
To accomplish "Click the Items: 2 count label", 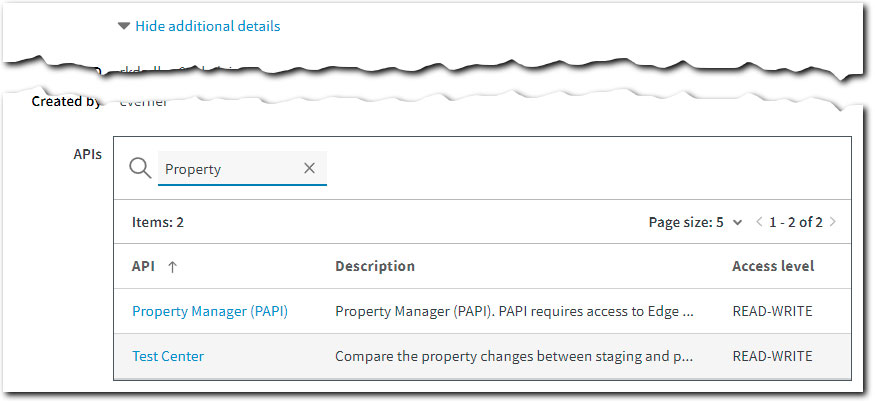I will pos(157,222).
